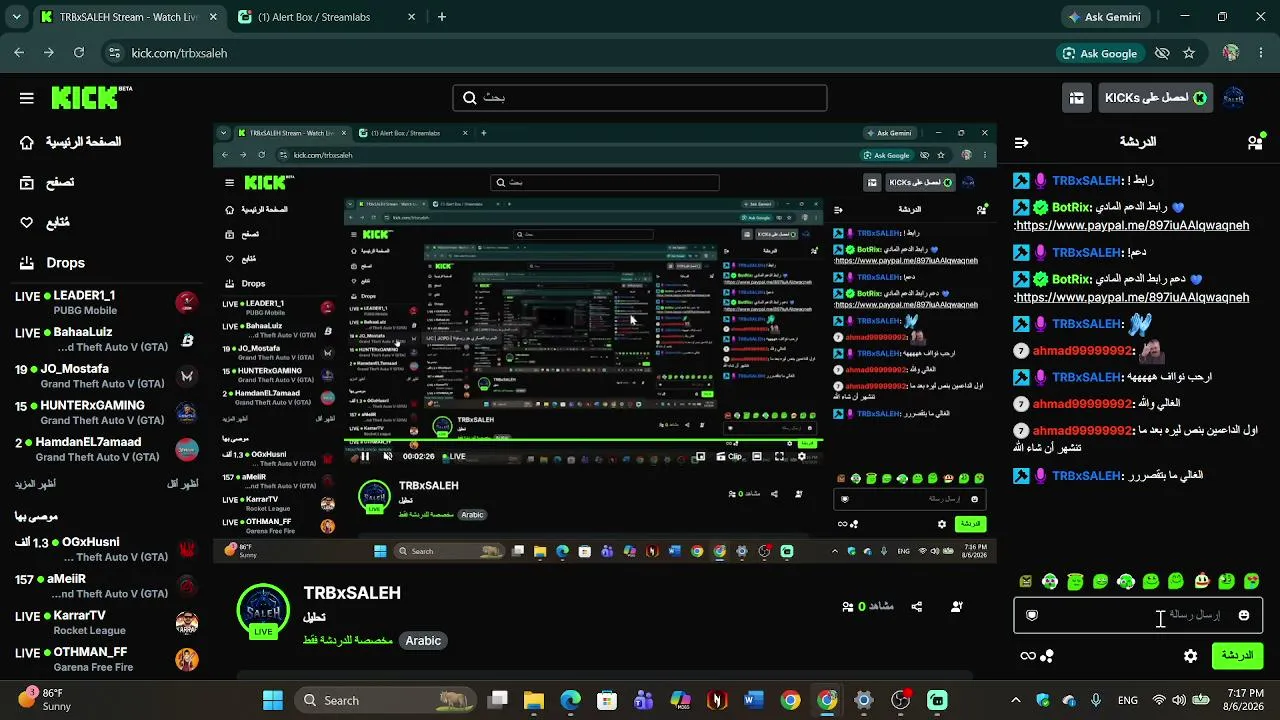
Task: Open the stream player settings gear
Action: tap(802, 457)
